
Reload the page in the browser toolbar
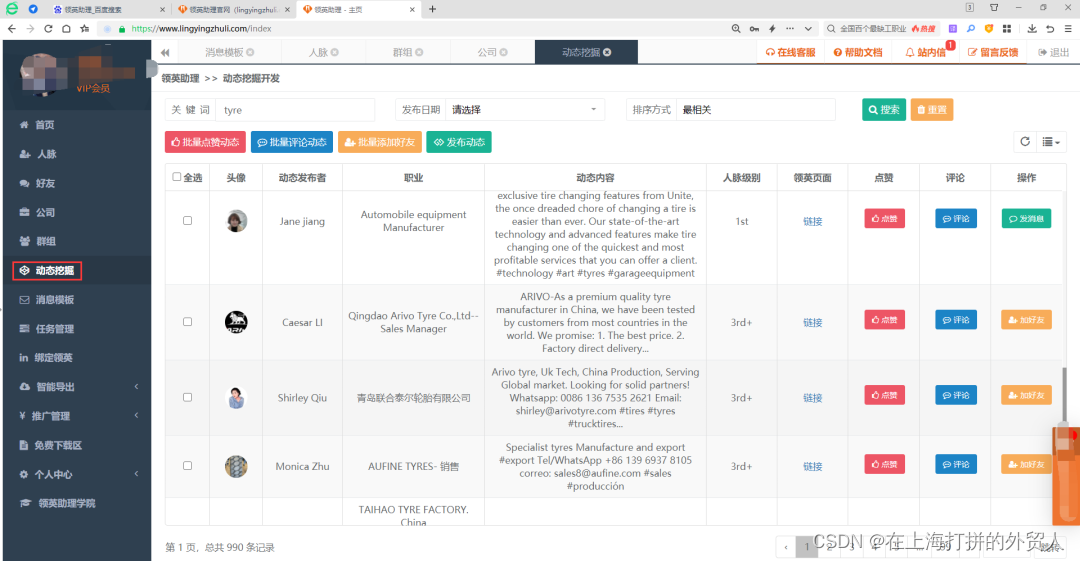(48, 28)
